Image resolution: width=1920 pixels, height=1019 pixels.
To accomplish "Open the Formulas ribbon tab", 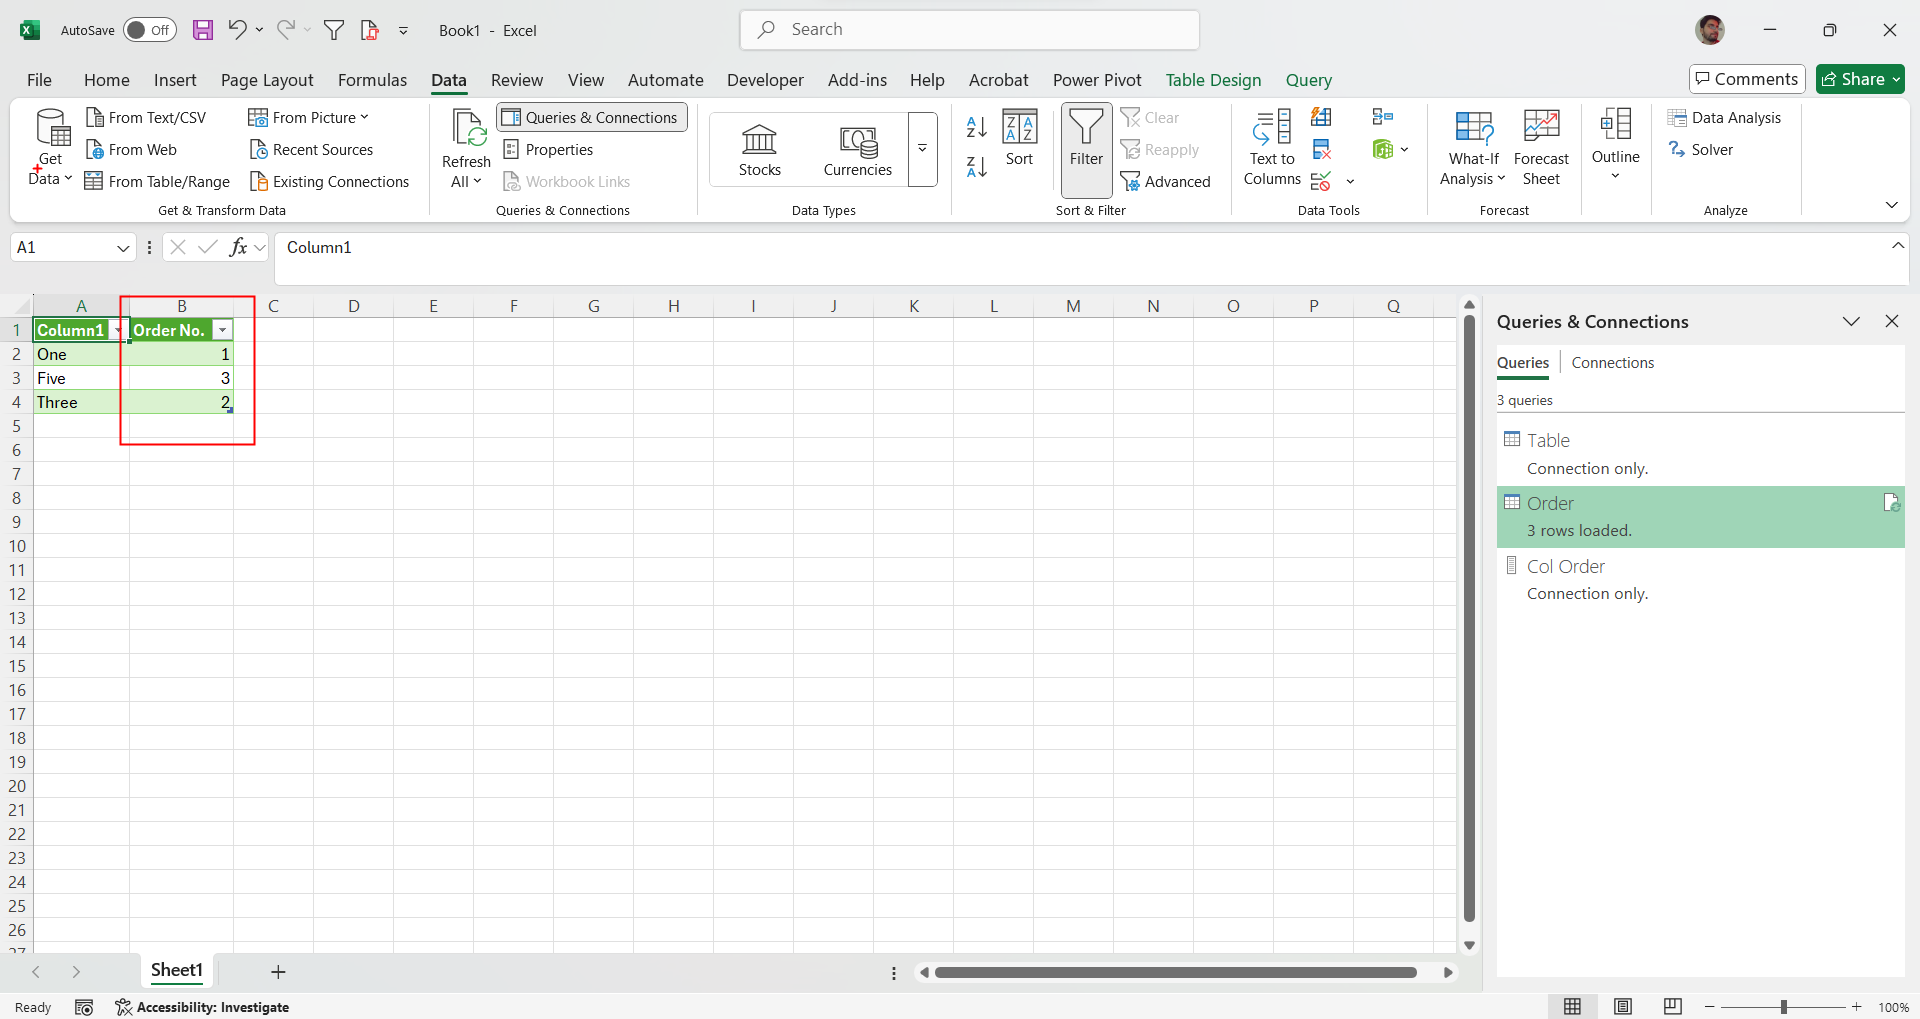I will point(372,80).
